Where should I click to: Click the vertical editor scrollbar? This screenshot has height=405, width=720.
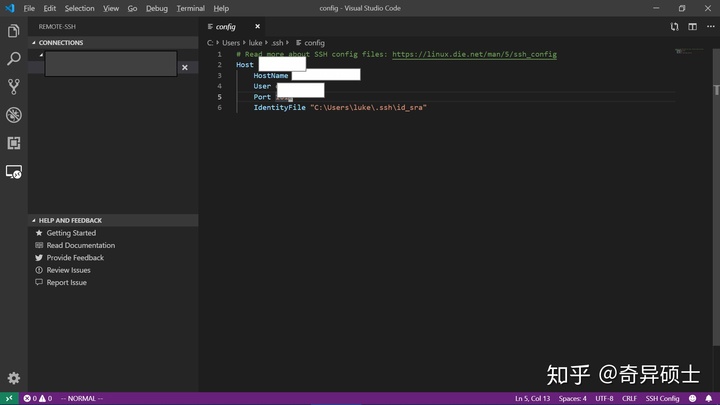tap(716, 197)
